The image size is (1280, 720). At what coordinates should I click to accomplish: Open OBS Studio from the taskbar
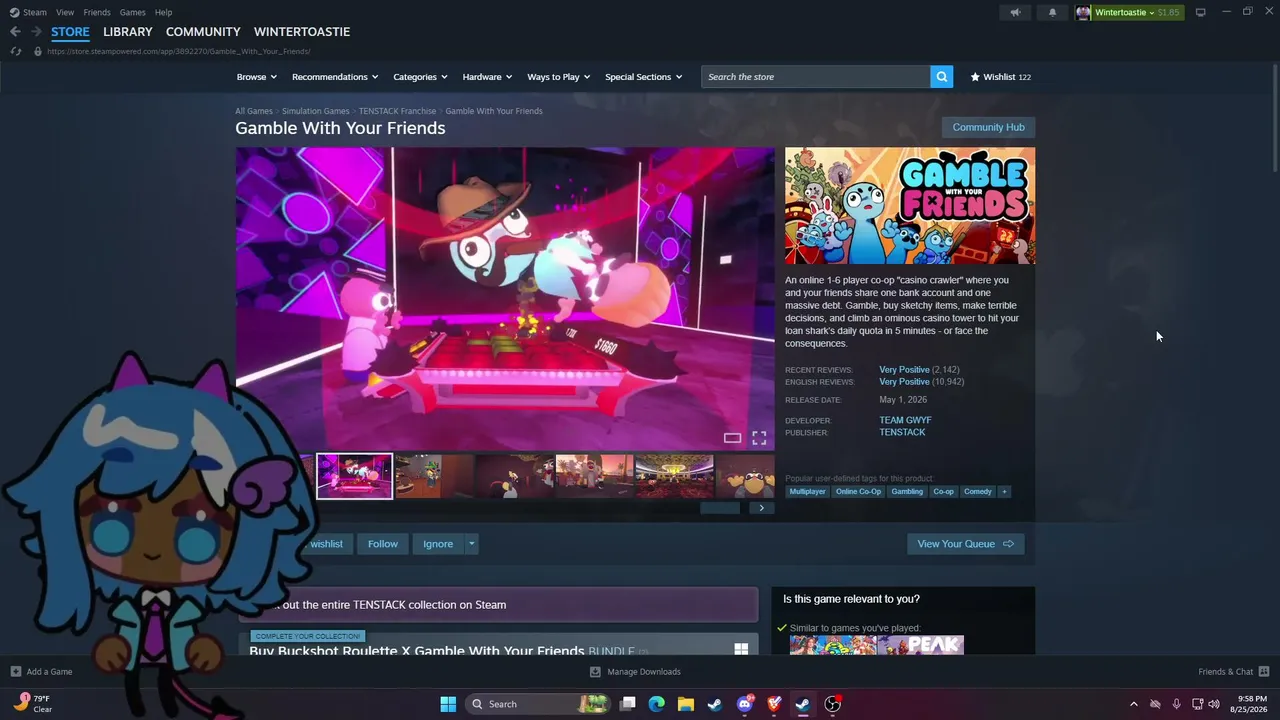point(832,704)
